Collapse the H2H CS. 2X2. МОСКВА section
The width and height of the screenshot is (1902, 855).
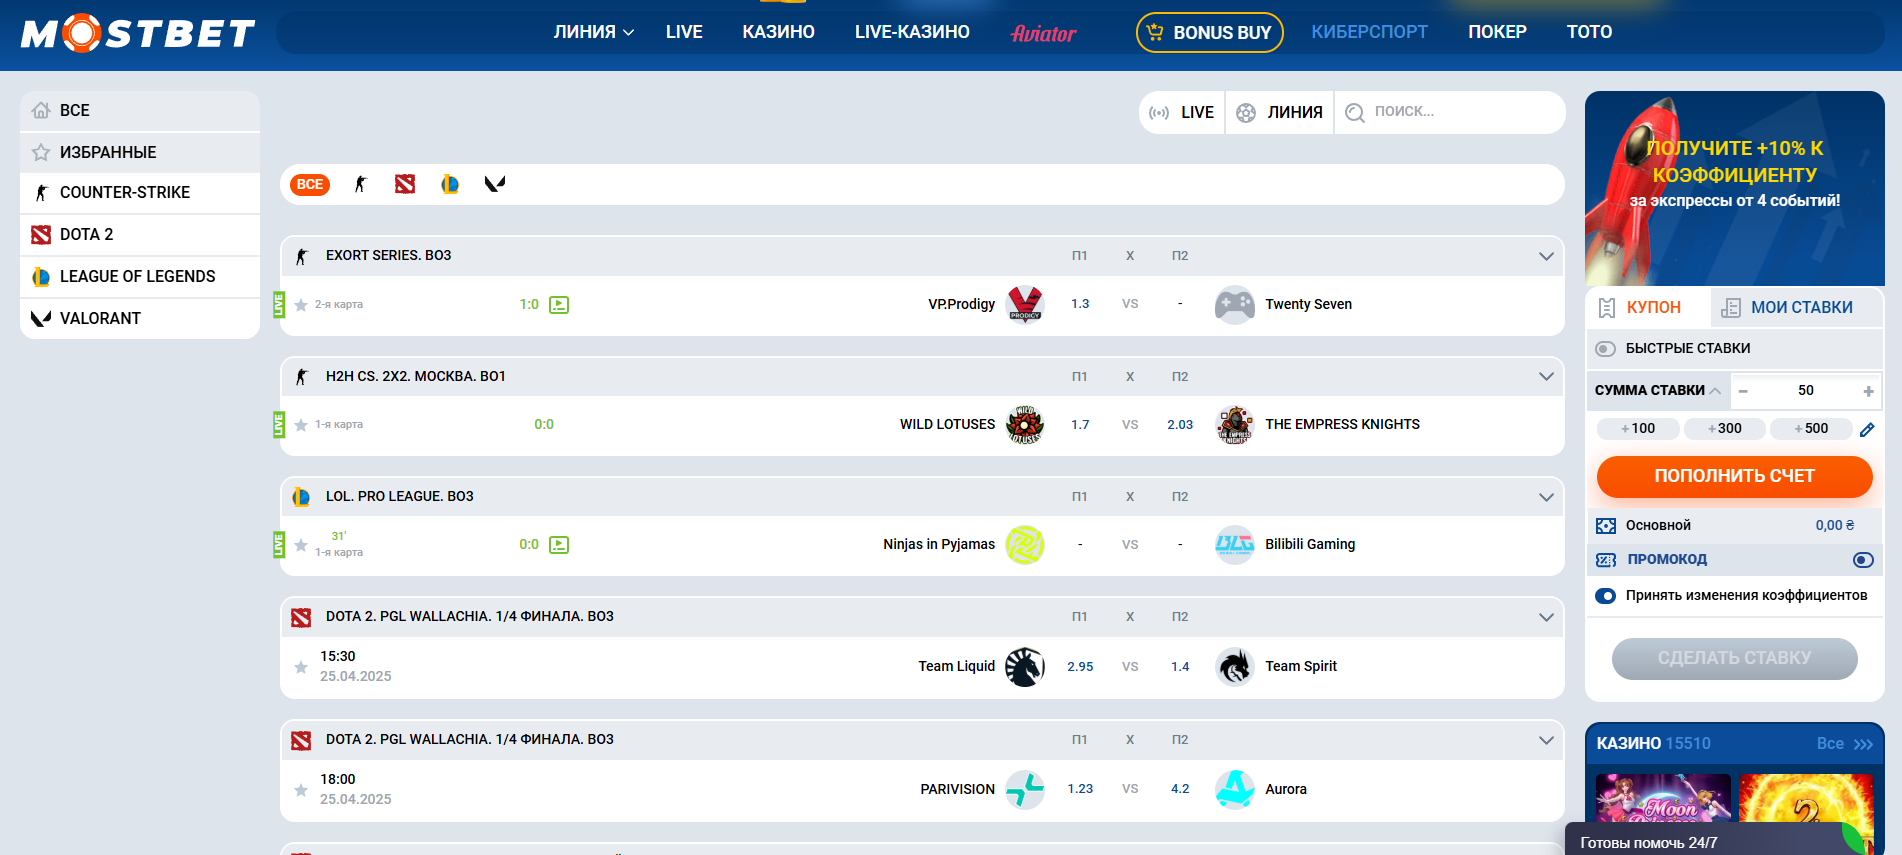click(1546, 377)
